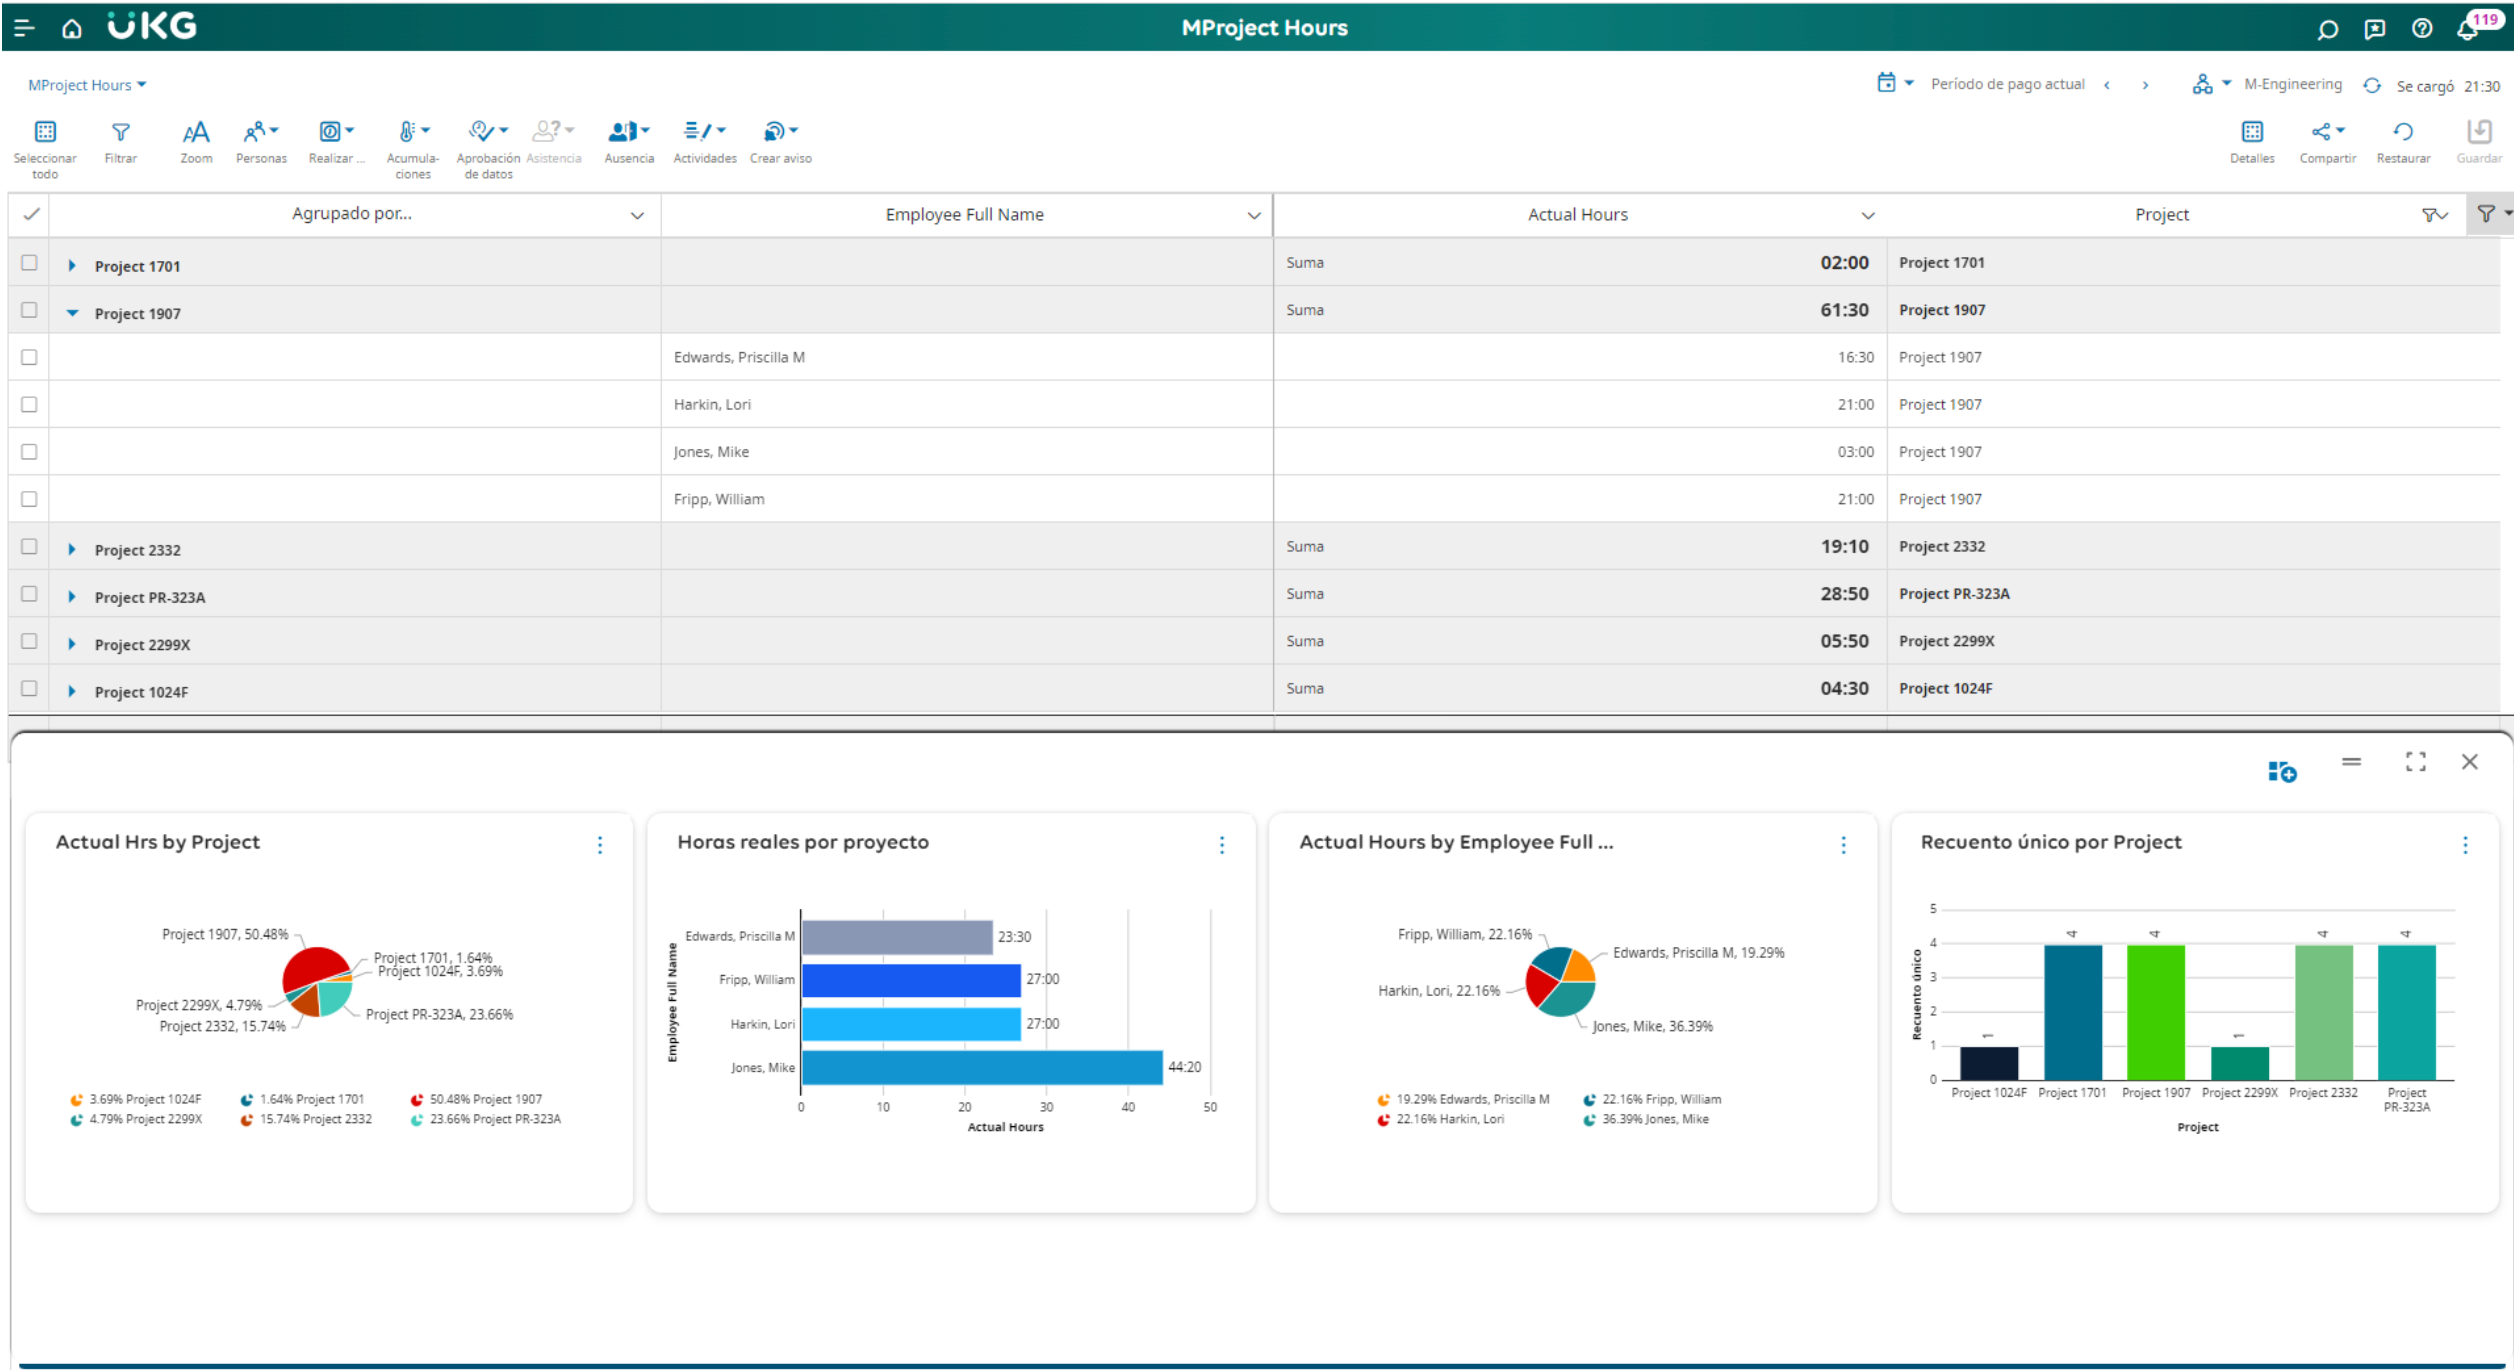This screenshot has width=2514, height=1370.
Task: Expand the Project 2332 group
Action: pyautogui.click(x=72, y=550)
